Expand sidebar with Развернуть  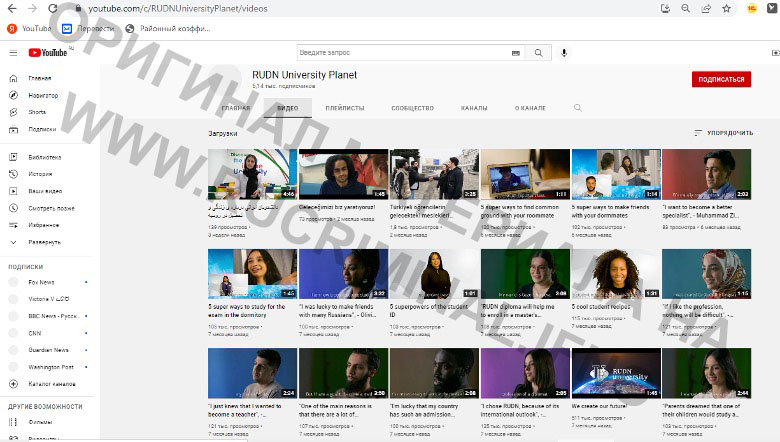[x=44, y=241]
